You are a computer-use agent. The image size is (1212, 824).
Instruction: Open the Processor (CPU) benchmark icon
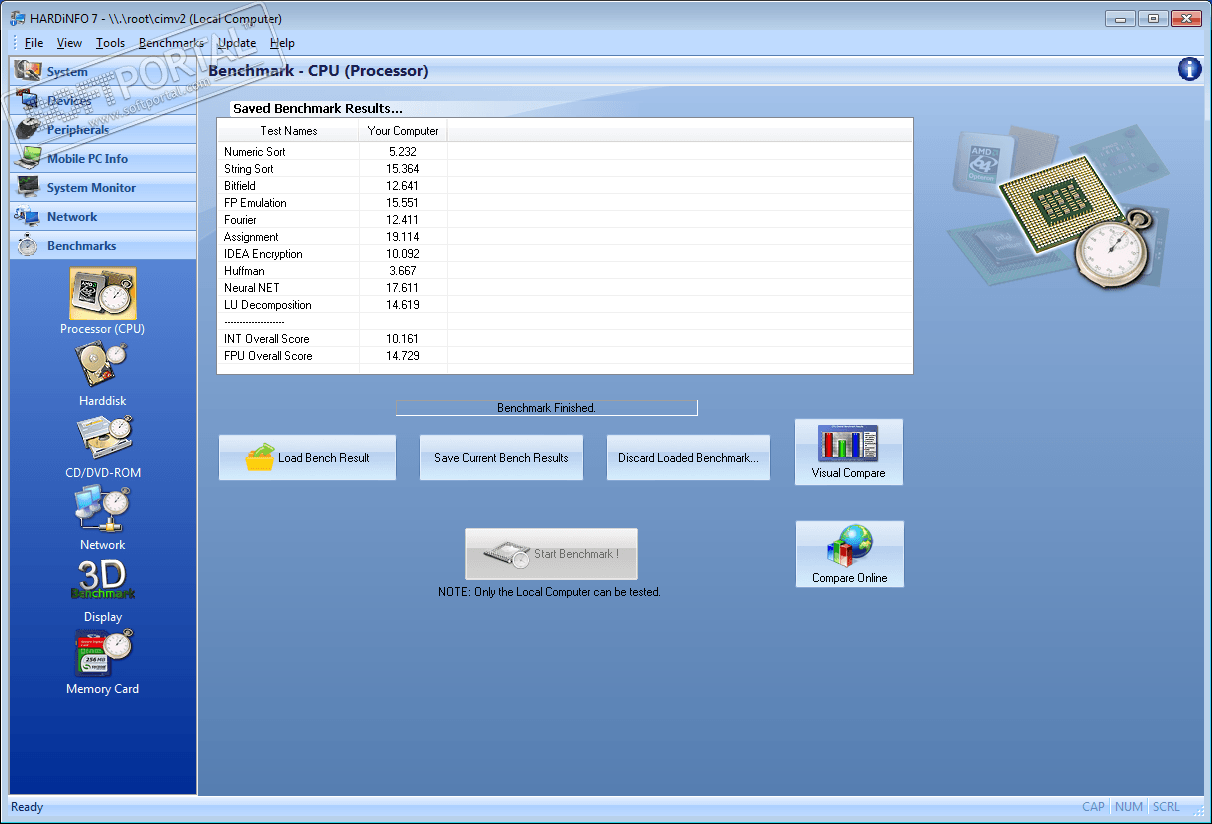pyautogui.click(x=103, y=293)
